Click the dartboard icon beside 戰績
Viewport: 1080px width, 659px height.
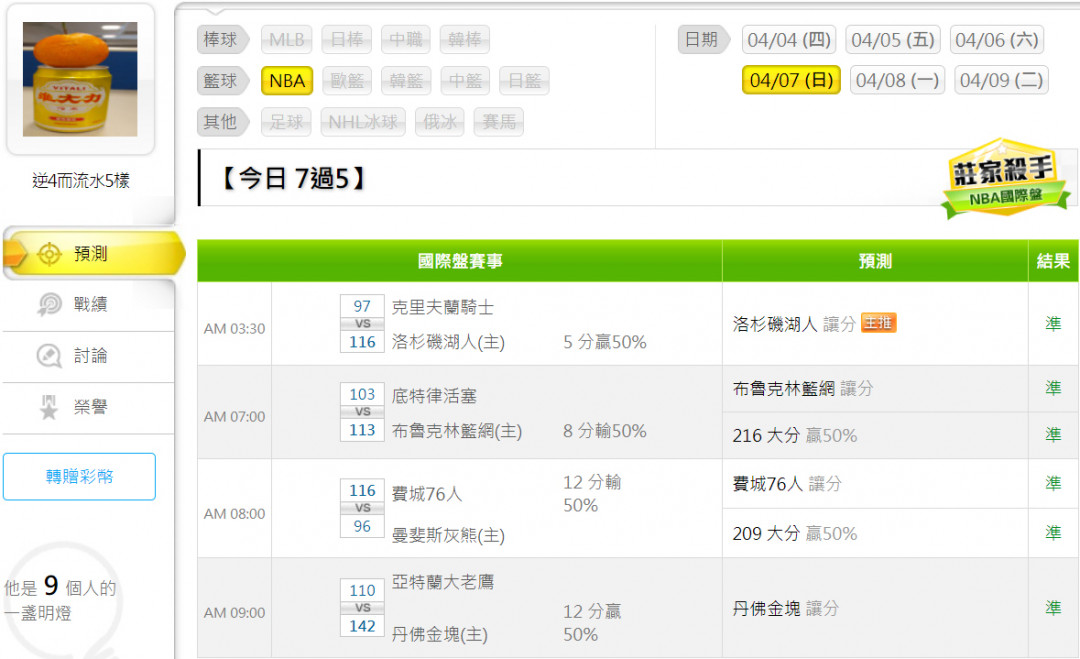(49, 304)
